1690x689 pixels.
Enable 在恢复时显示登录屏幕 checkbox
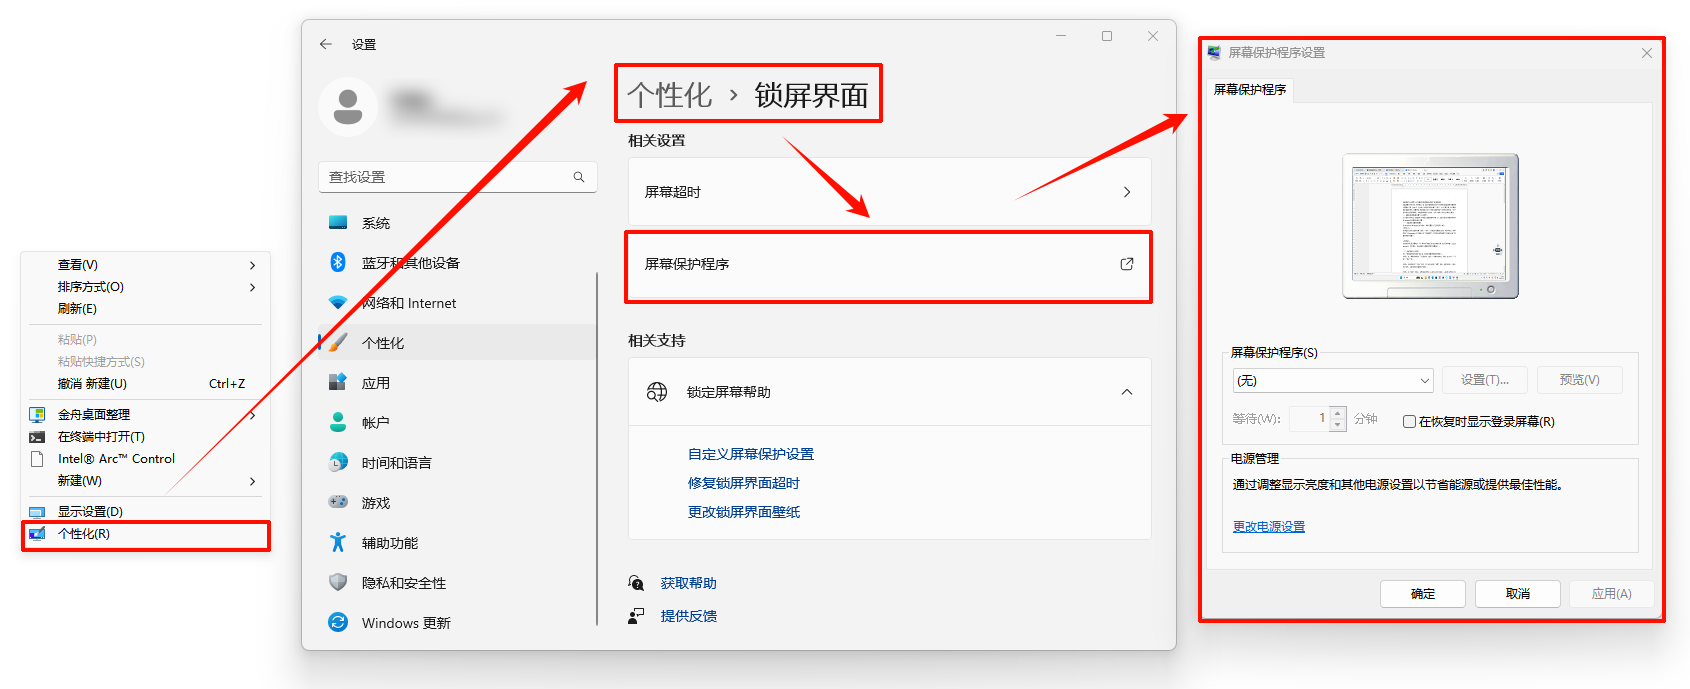1409,421
